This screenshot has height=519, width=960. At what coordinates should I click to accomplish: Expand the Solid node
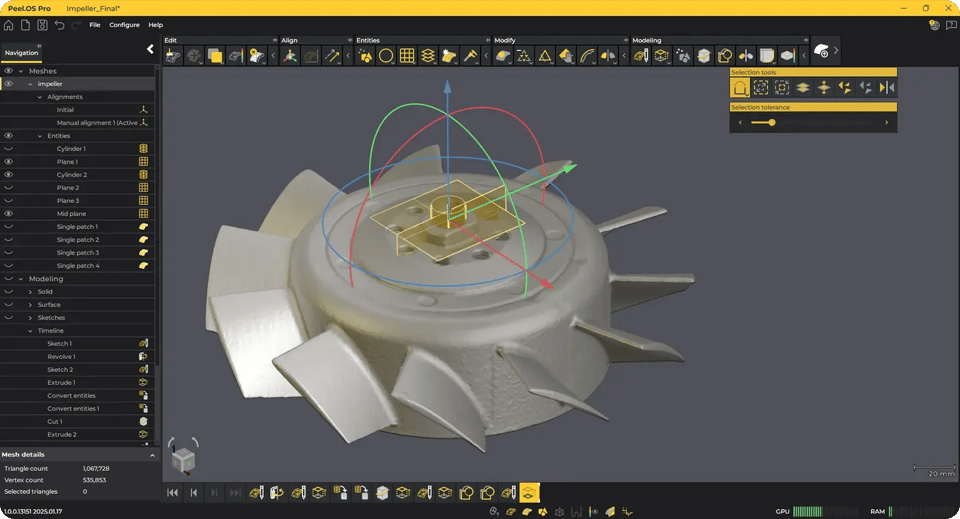click(30, 292)
